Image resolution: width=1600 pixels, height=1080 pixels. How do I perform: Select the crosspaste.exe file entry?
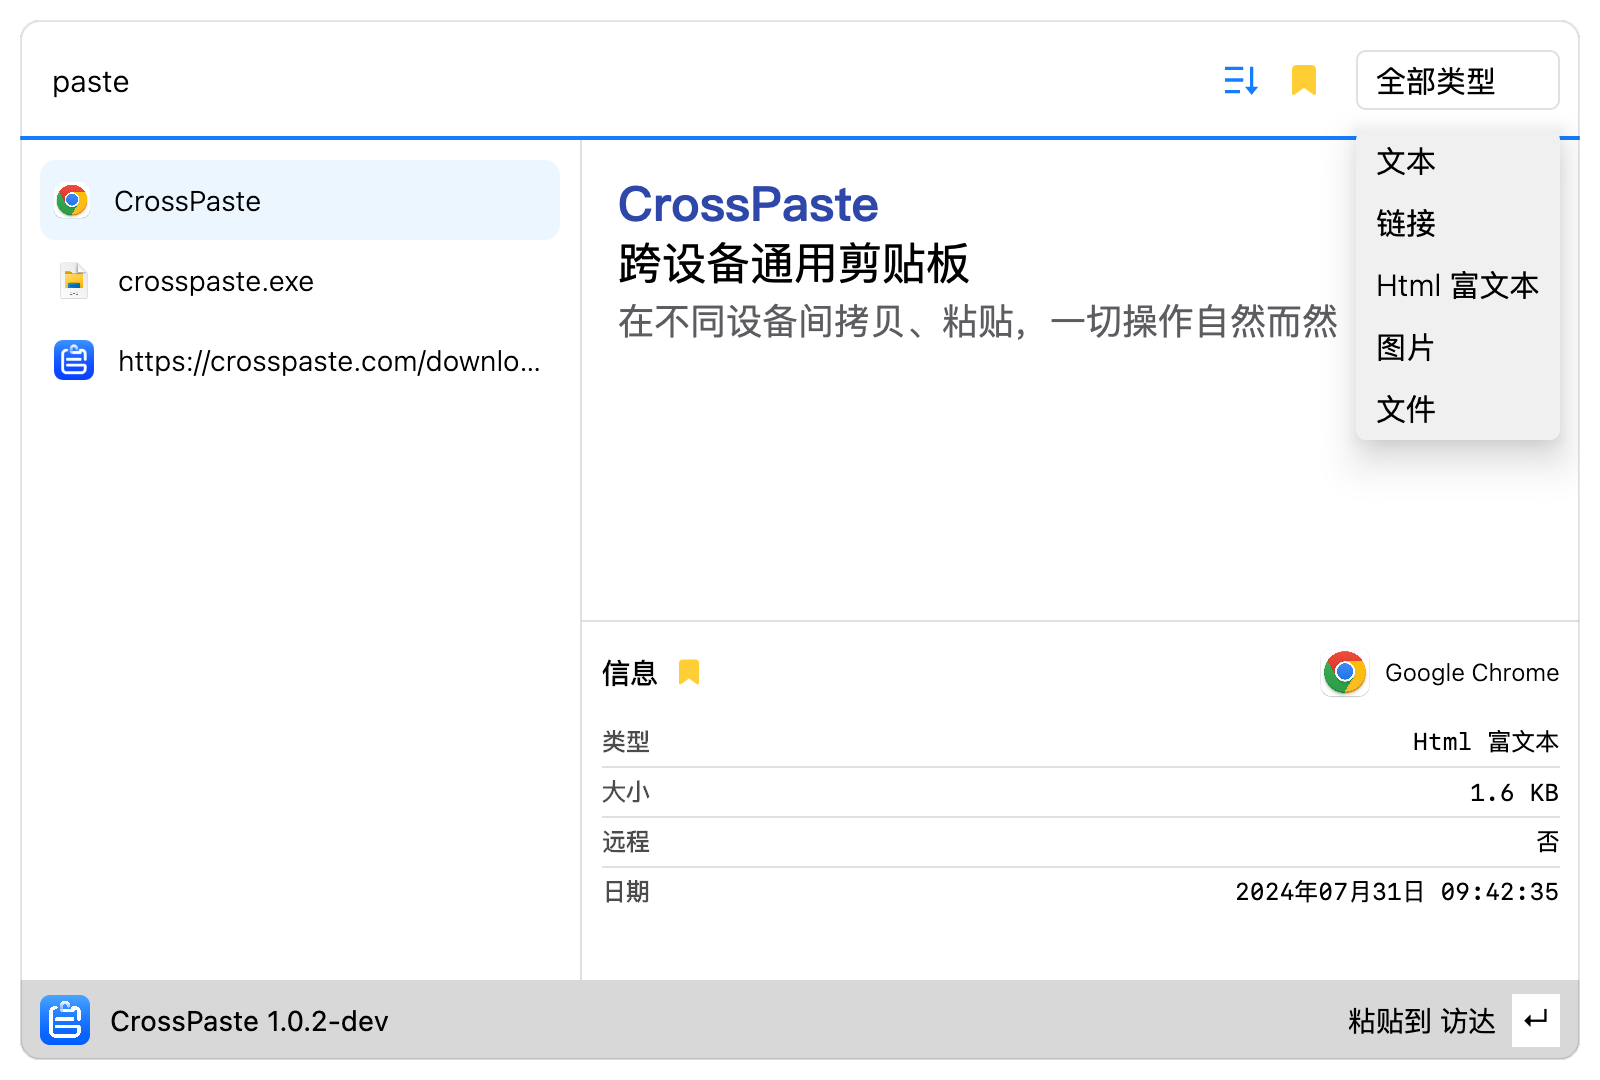pos(300,281)
